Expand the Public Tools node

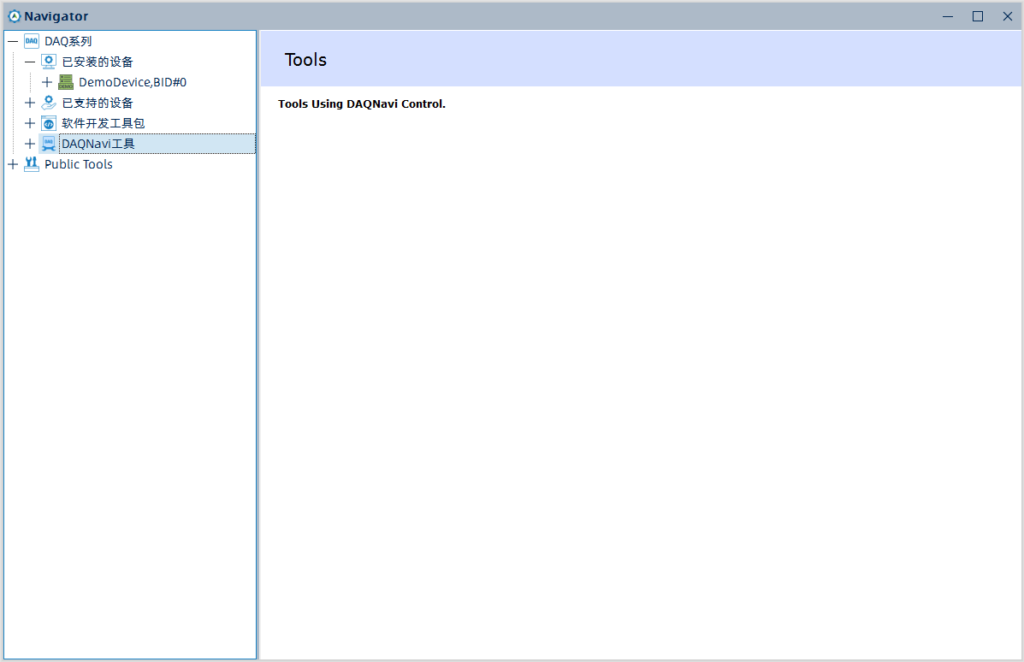13,164
